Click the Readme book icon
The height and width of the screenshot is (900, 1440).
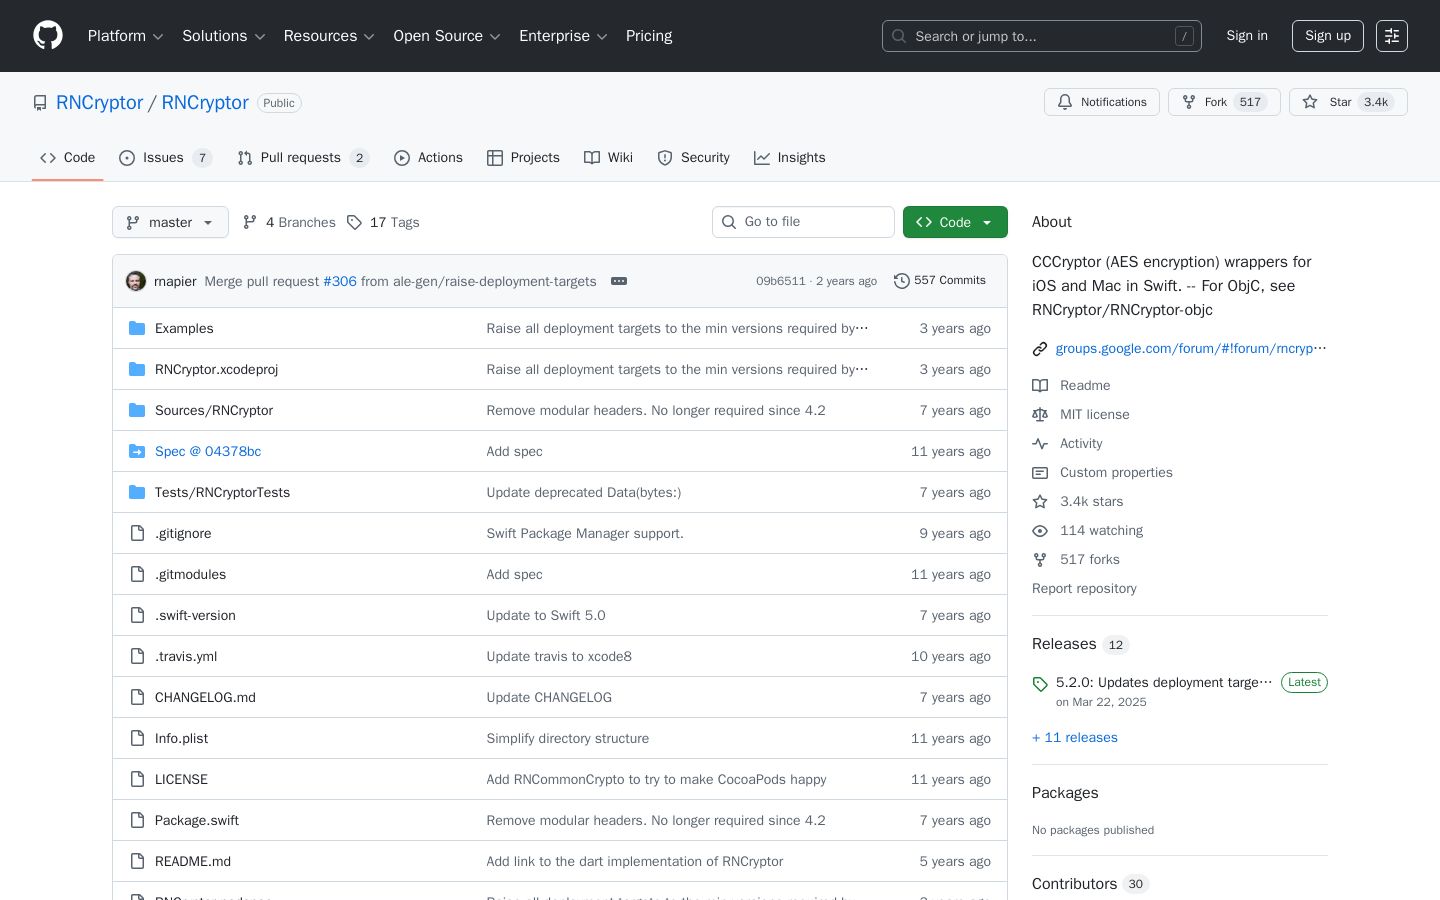point(1040,386)
